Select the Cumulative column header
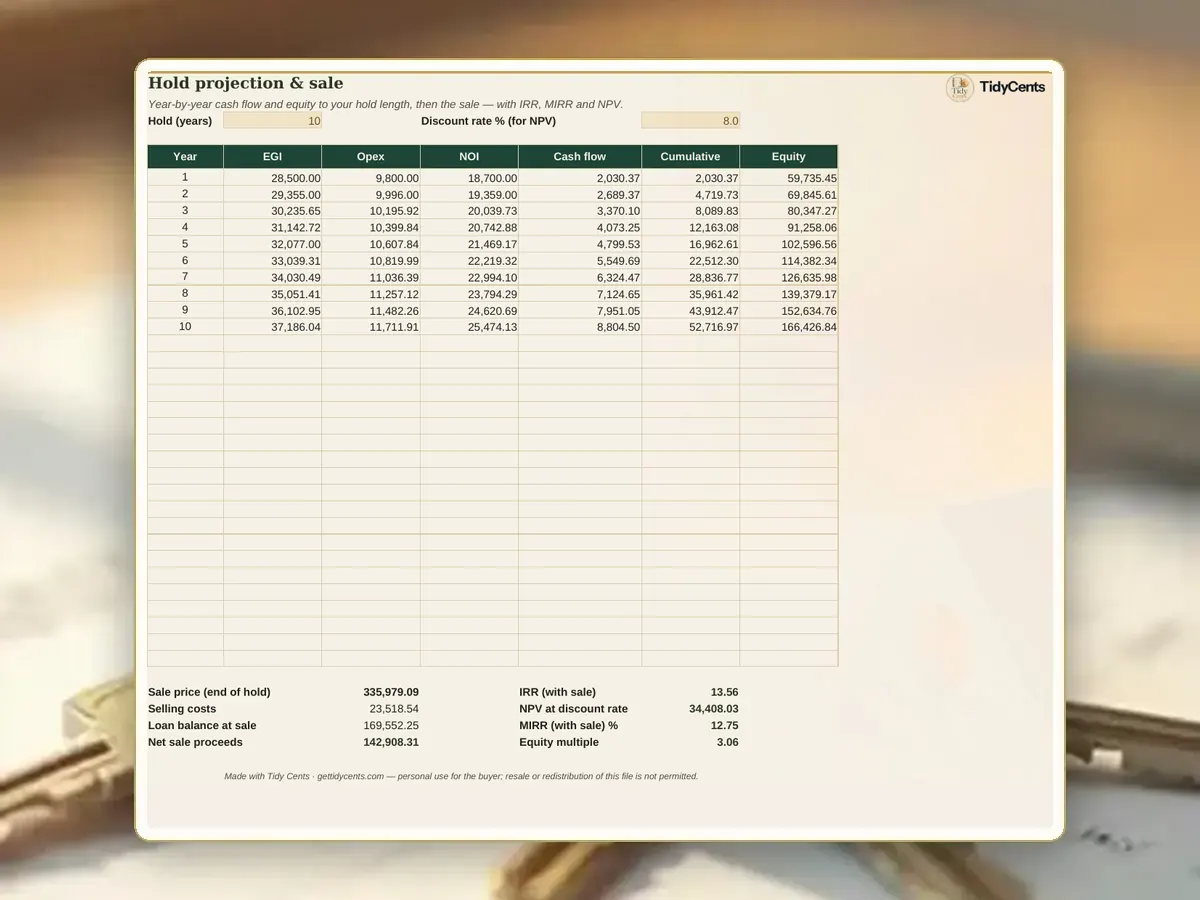This screenshot has height=900, width=1200. pyautogui.click(x=690, y=156)
